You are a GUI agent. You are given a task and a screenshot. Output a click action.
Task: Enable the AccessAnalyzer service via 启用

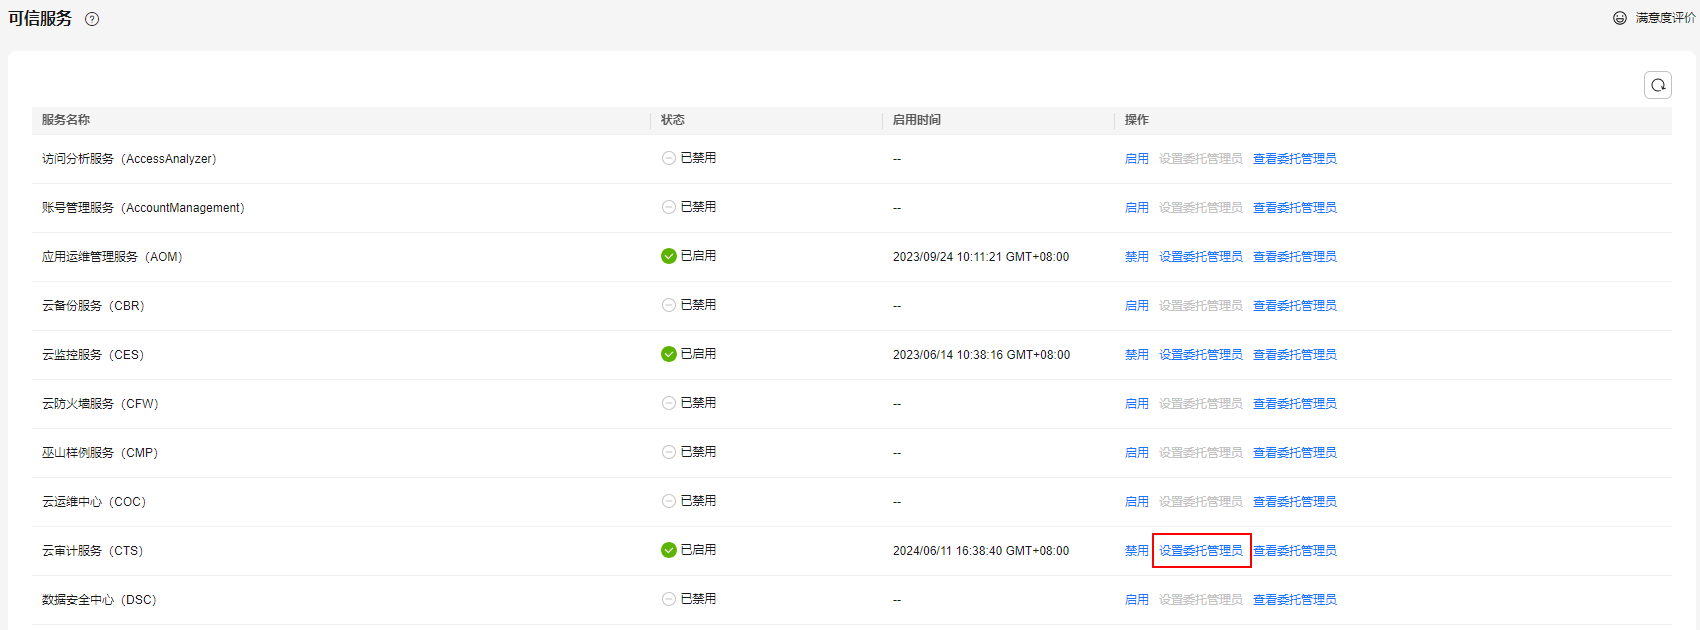[1136, 159]
